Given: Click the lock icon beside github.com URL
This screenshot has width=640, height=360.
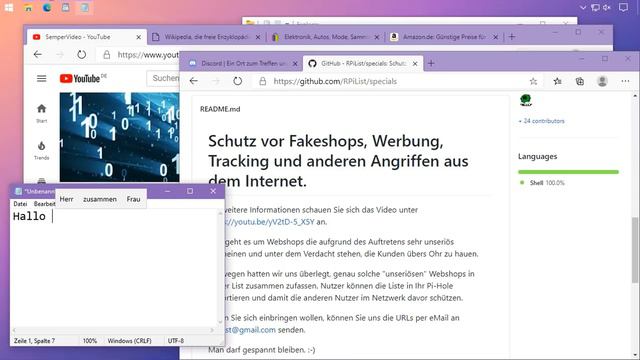Looking at the screenshot, I should pos(262,81).
